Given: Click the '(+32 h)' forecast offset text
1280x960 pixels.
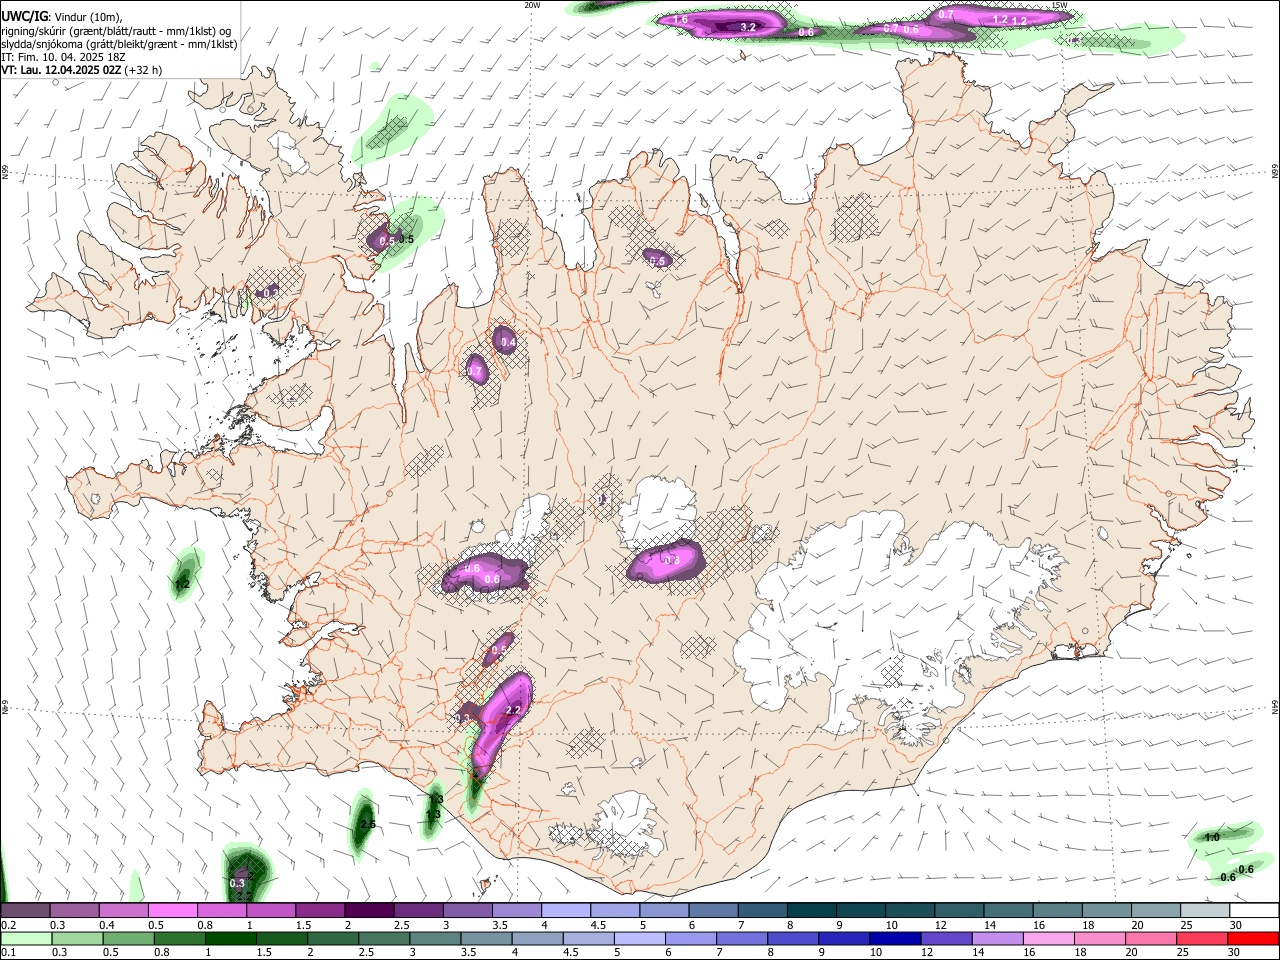Looking at the screenshot, I should coord(145,70).
